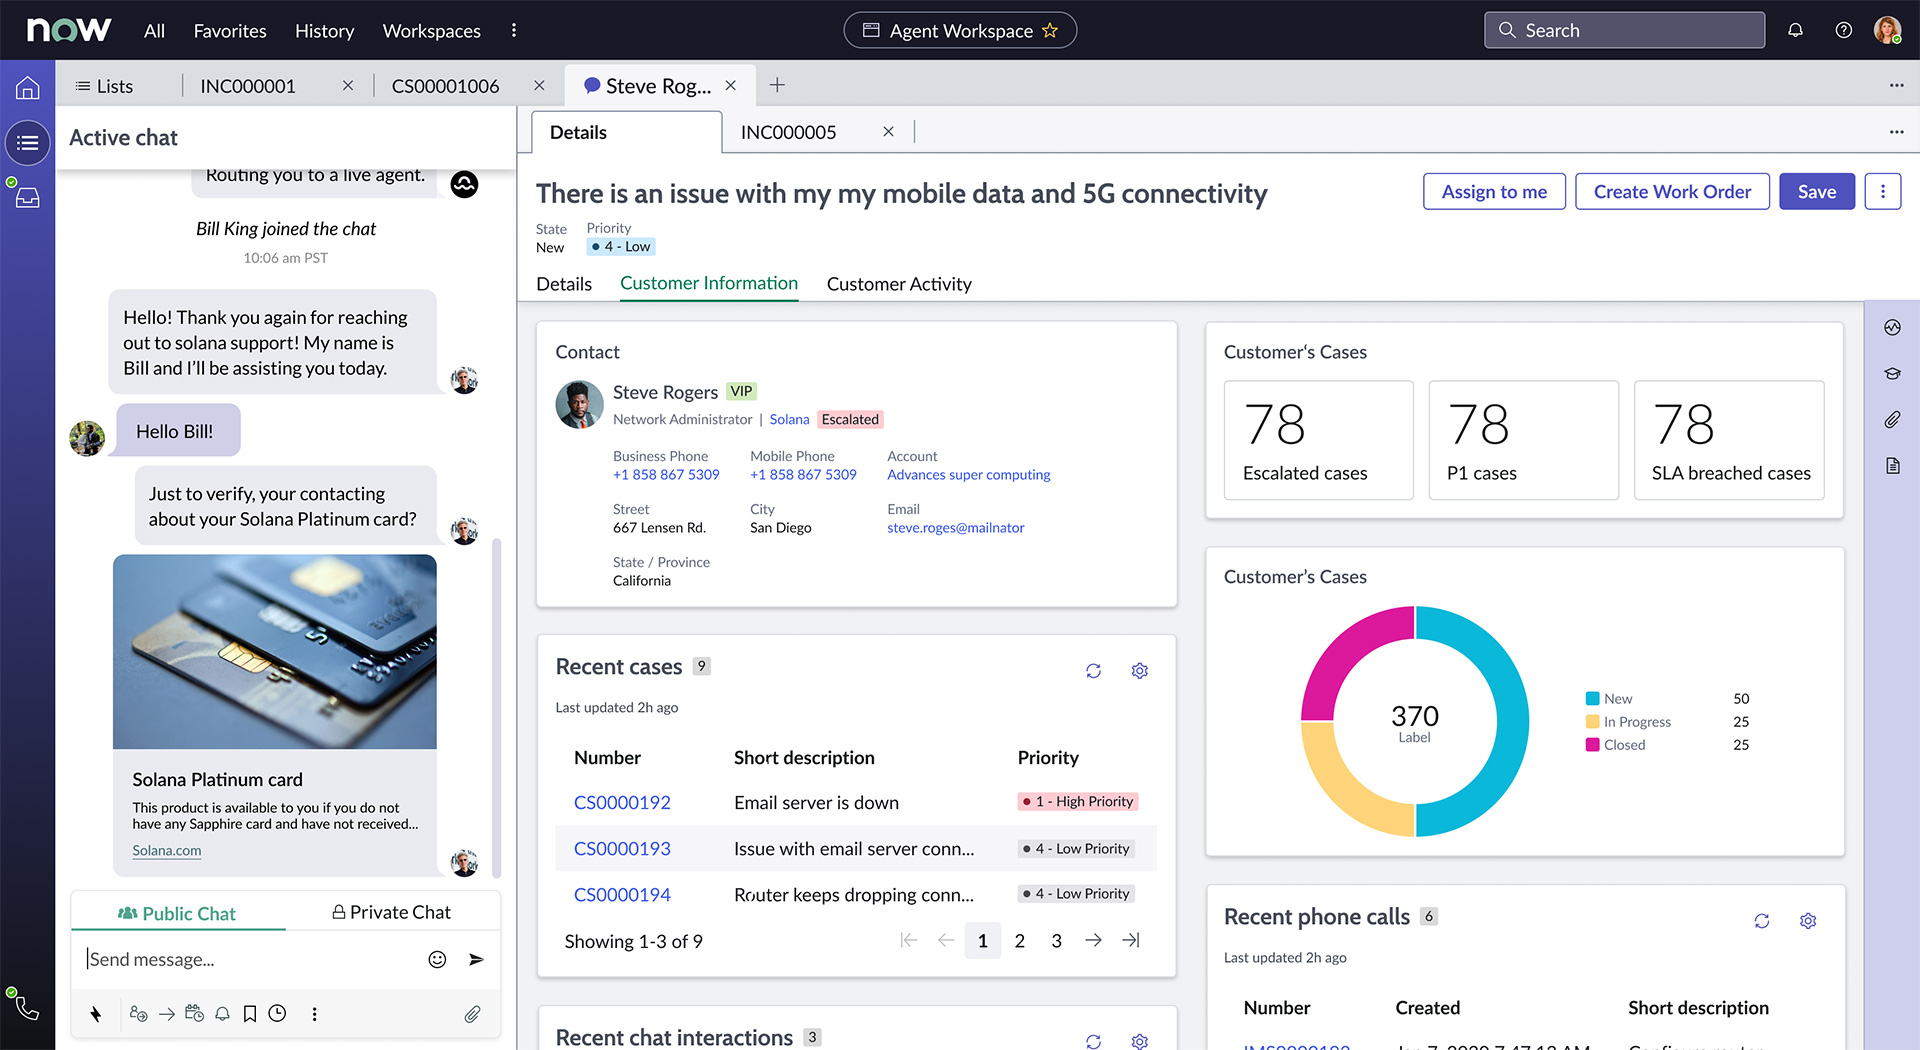Click the phone icon in sidebar
This screenshot has height=1050, width=1920.
[x=28, y=1008]
